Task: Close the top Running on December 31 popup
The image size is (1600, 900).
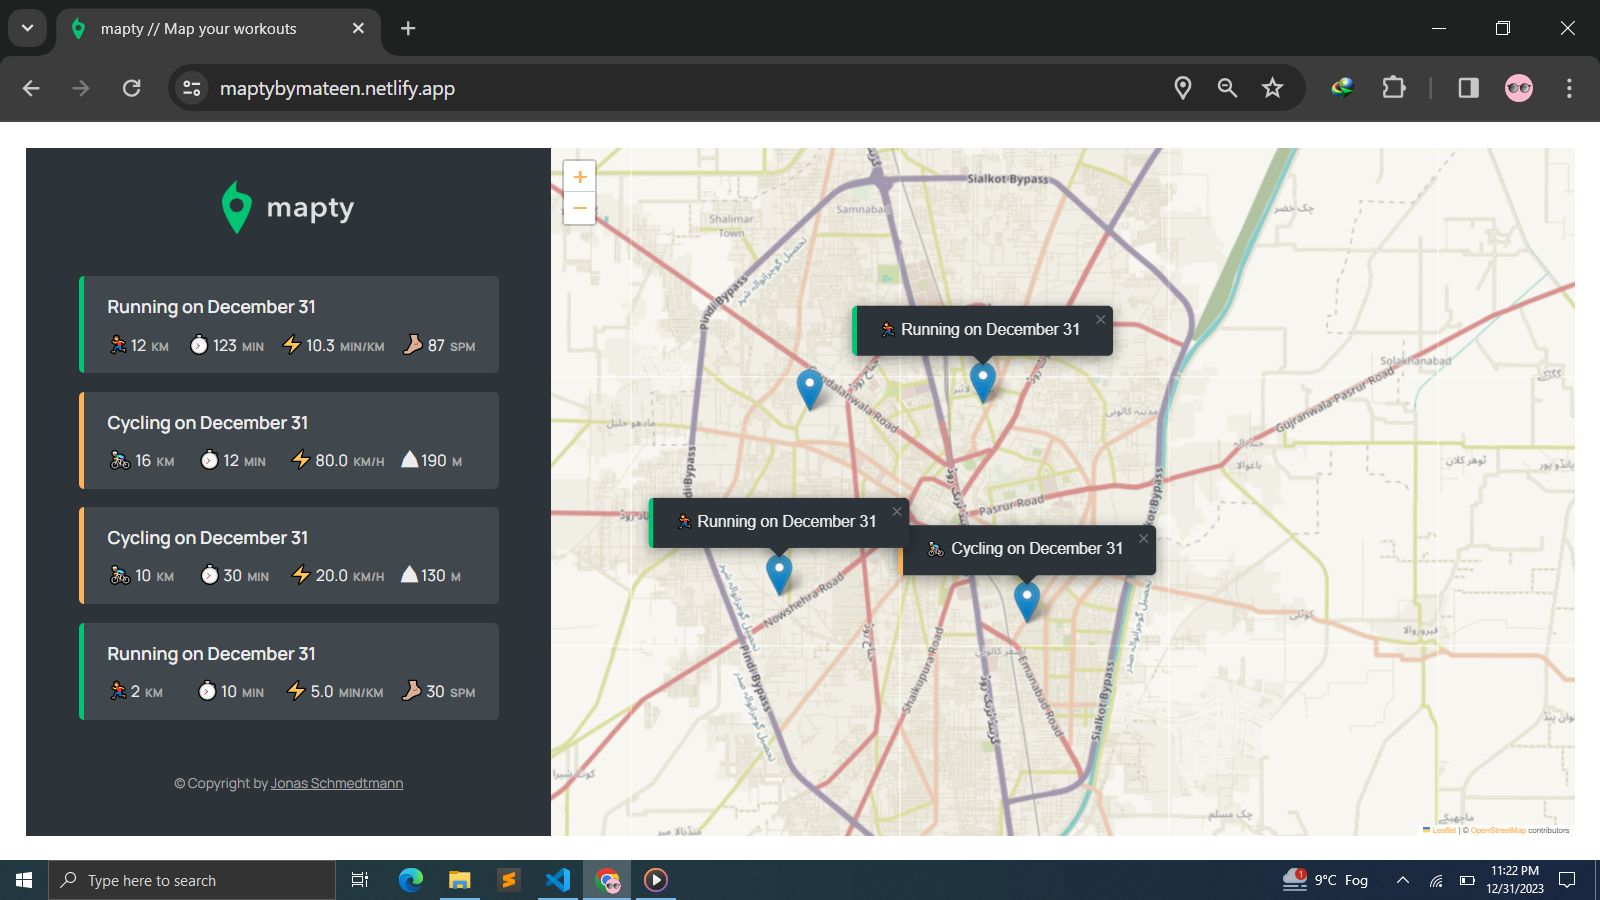Action: pos(1100,320)
